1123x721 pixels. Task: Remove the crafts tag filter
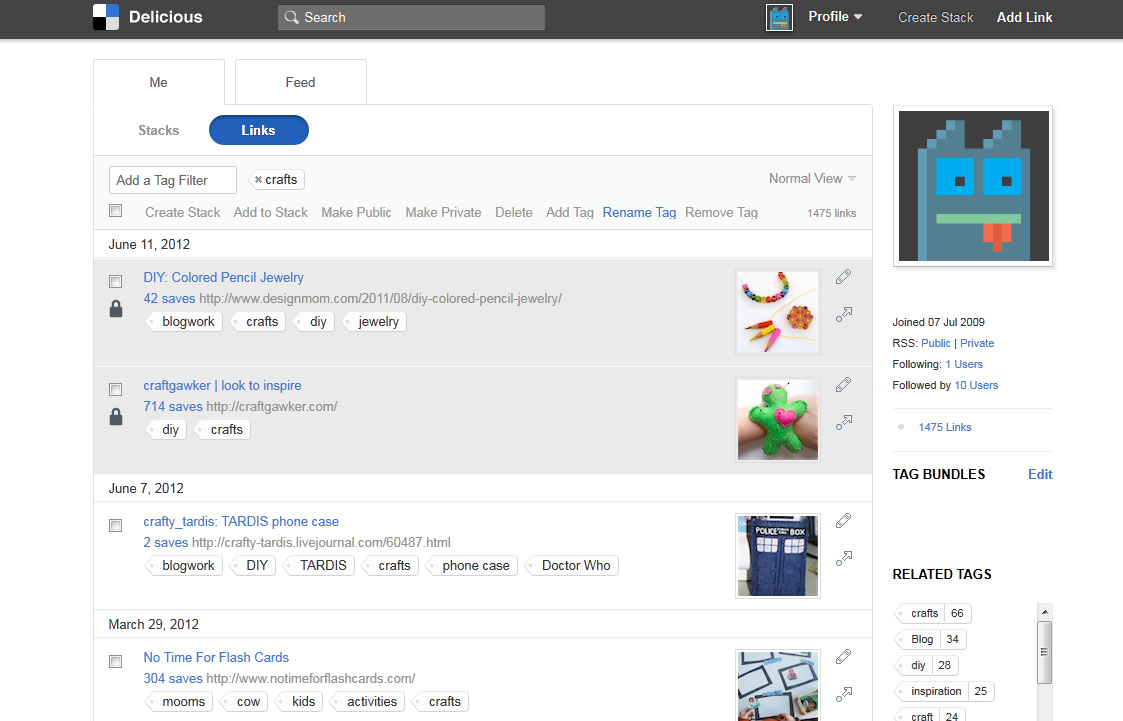[x=259, y=180]
